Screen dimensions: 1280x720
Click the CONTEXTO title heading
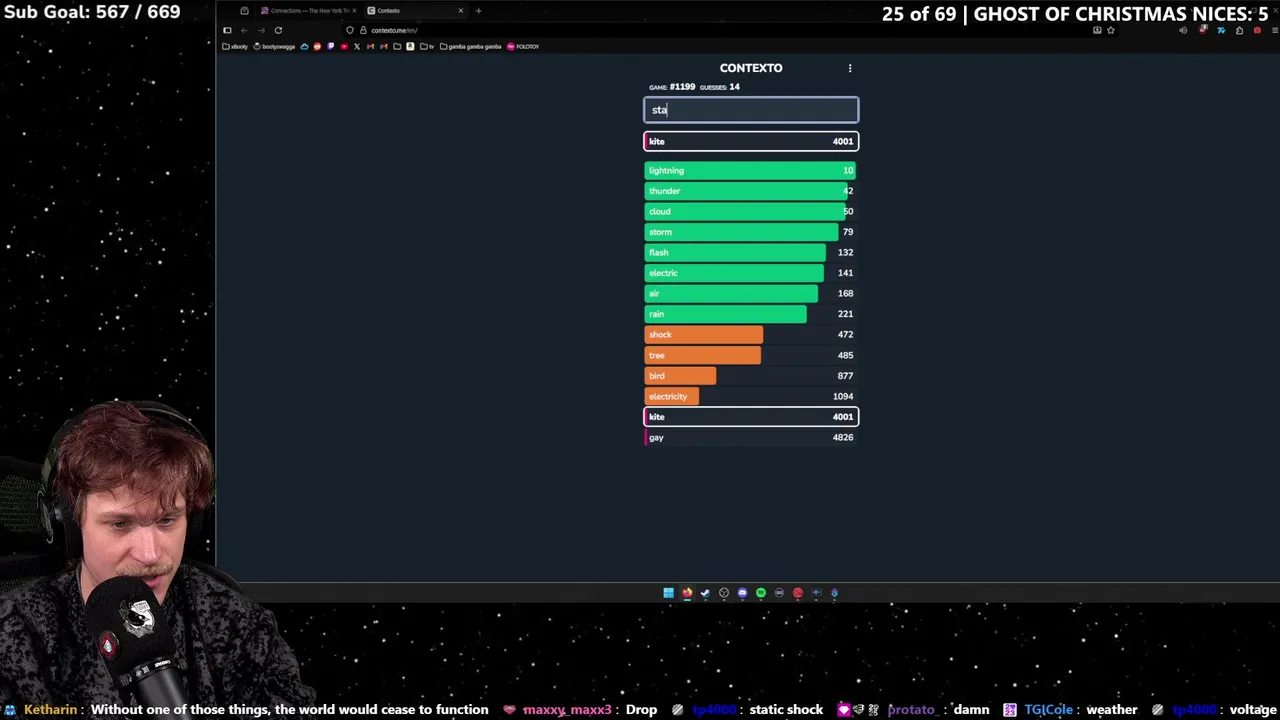click(x=751, y=68)
